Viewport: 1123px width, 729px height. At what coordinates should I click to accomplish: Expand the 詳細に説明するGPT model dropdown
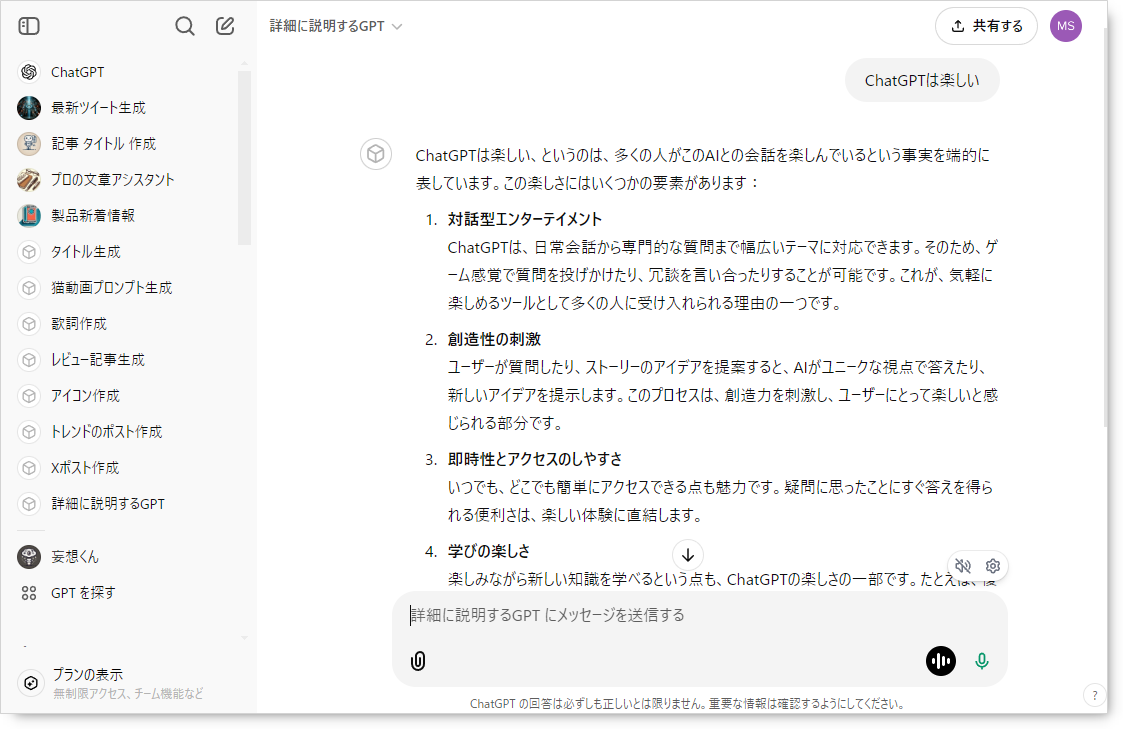pos(336,26)
